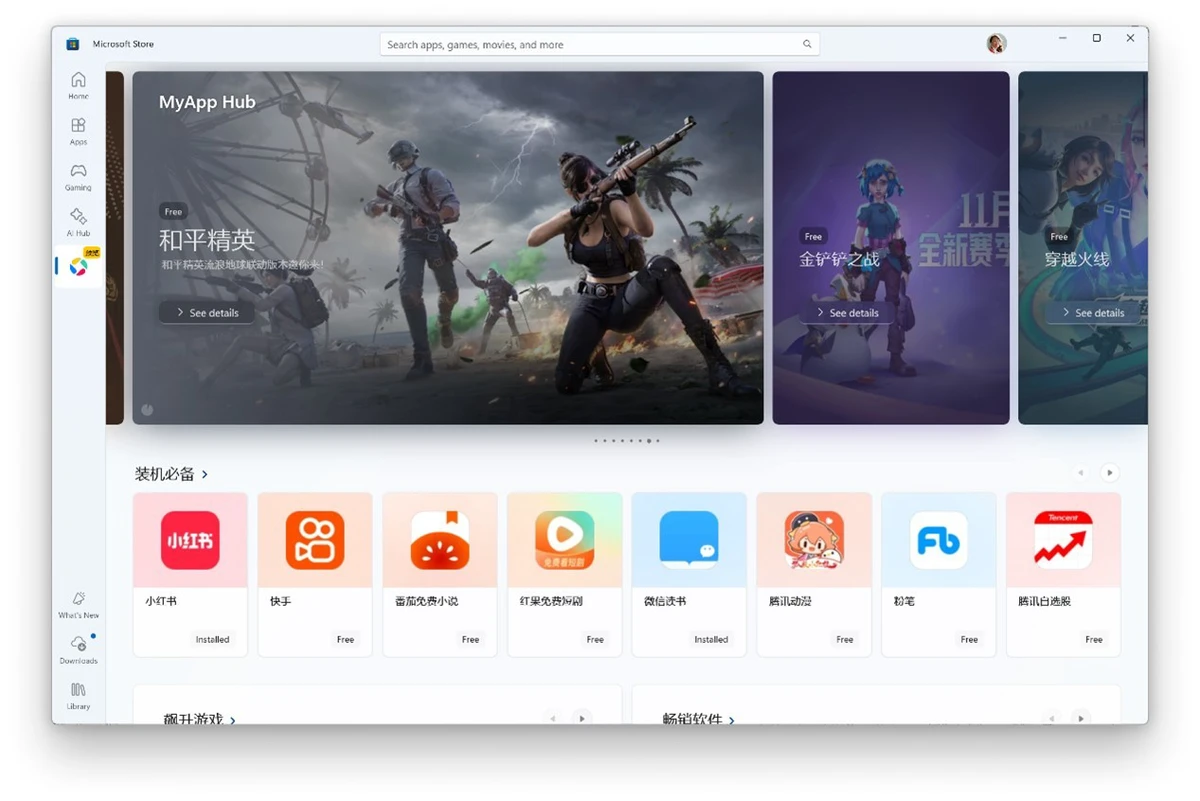Screen dimensions: 1200x801
Task: Go to the Apps section icon
Action: 78,127
